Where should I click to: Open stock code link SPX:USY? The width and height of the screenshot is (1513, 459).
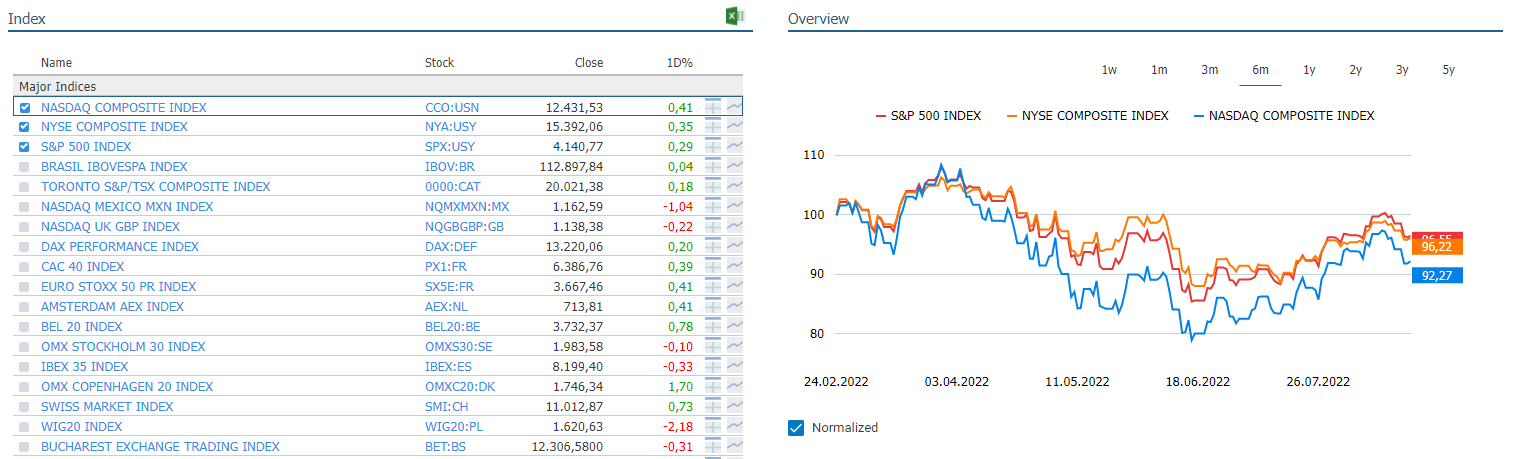click(450, 147)
